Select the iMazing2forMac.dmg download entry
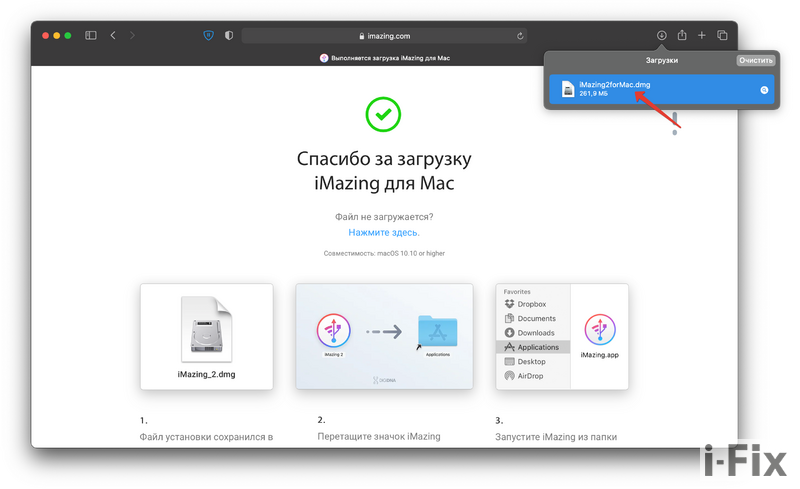This screenshot has height=489, width=800. (x=640, y=89)
